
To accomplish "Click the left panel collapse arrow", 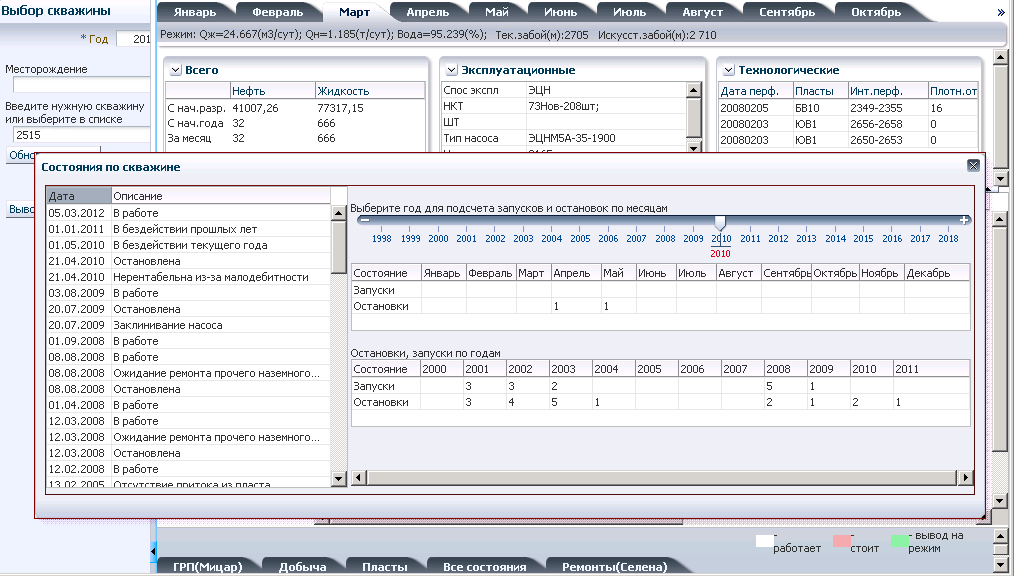I will (x=153, y=551).
